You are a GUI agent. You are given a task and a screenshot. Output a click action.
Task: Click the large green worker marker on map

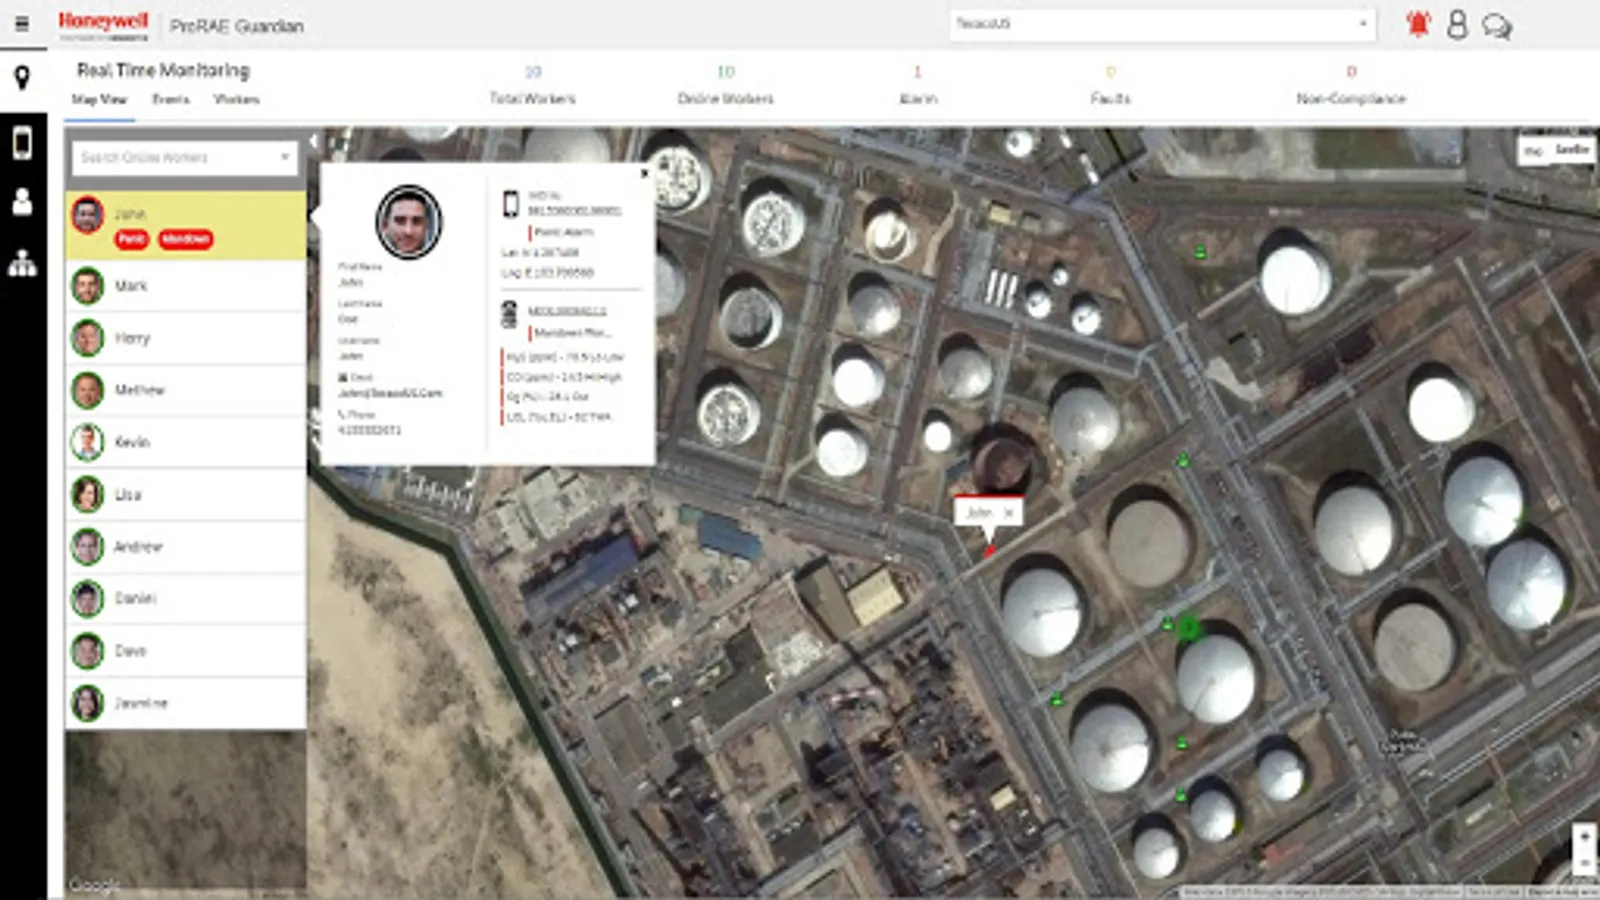click(1188, 628)
